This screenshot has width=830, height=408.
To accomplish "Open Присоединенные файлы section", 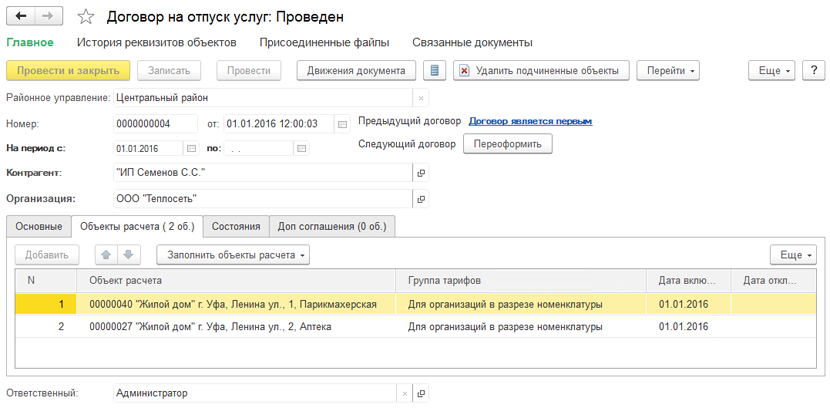I will (310, 43).
